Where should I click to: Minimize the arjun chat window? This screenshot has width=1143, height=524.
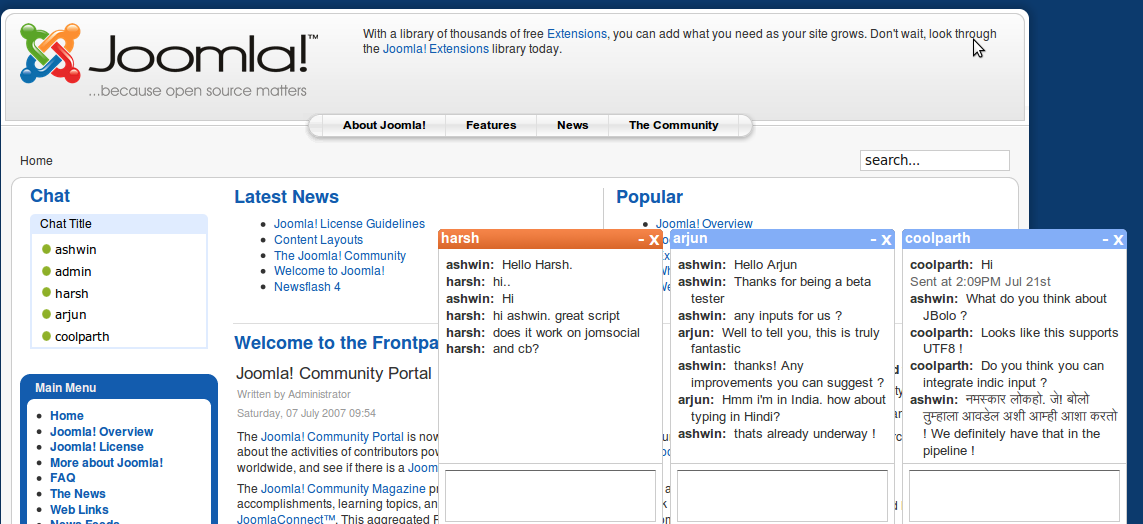coord(873,240)
